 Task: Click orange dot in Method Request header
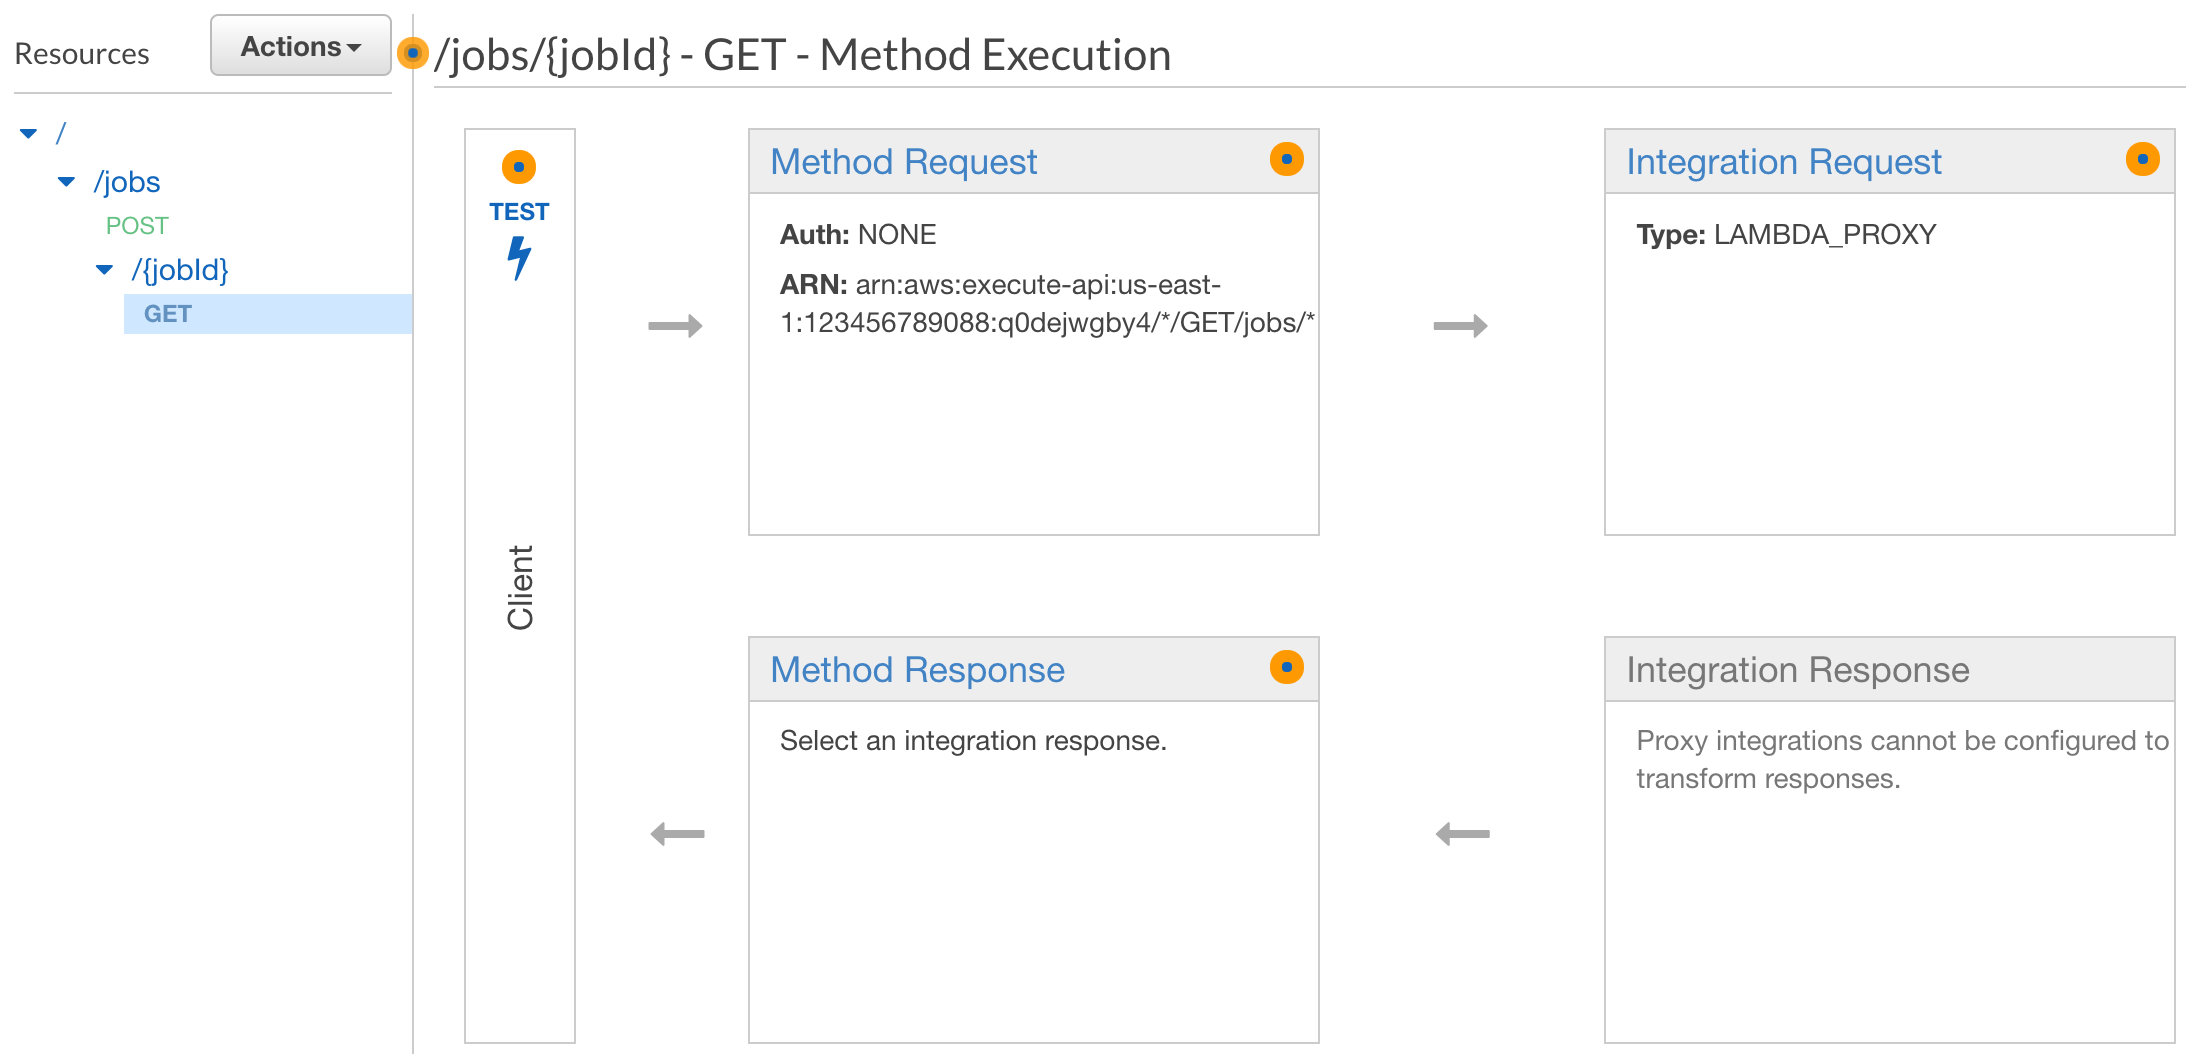[1286, 159]
